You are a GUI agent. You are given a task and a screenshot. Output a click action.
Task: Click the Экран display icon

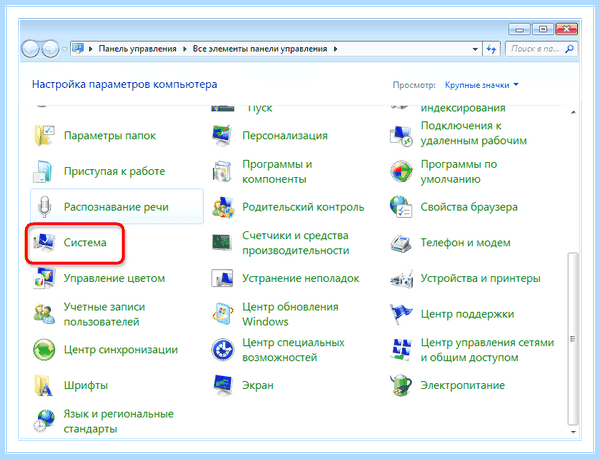point(223,385)
